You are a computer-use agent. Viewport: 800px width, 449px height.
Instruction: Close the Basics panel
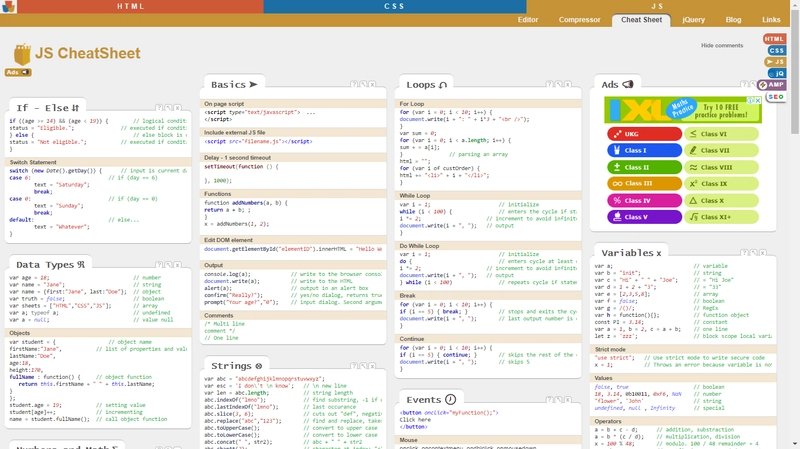coord(372,84)
